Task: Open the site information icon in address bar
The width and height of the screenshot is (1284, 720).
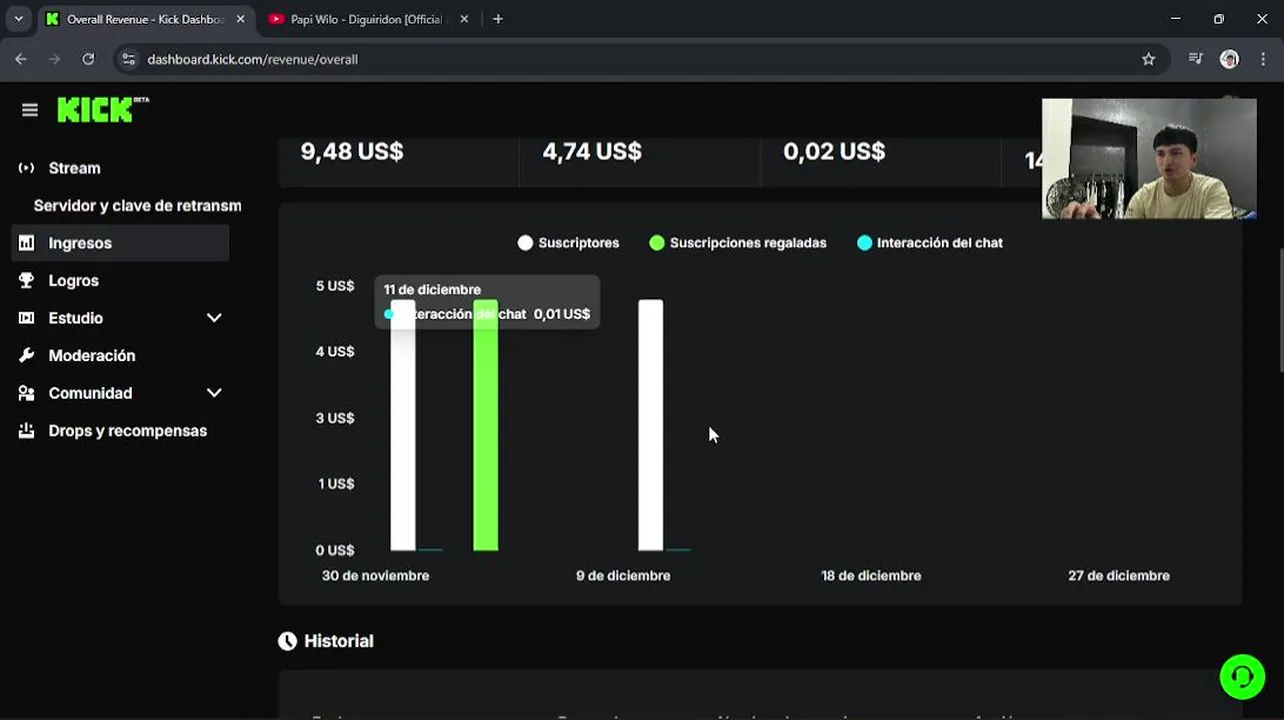Action: tap(128, 59)
